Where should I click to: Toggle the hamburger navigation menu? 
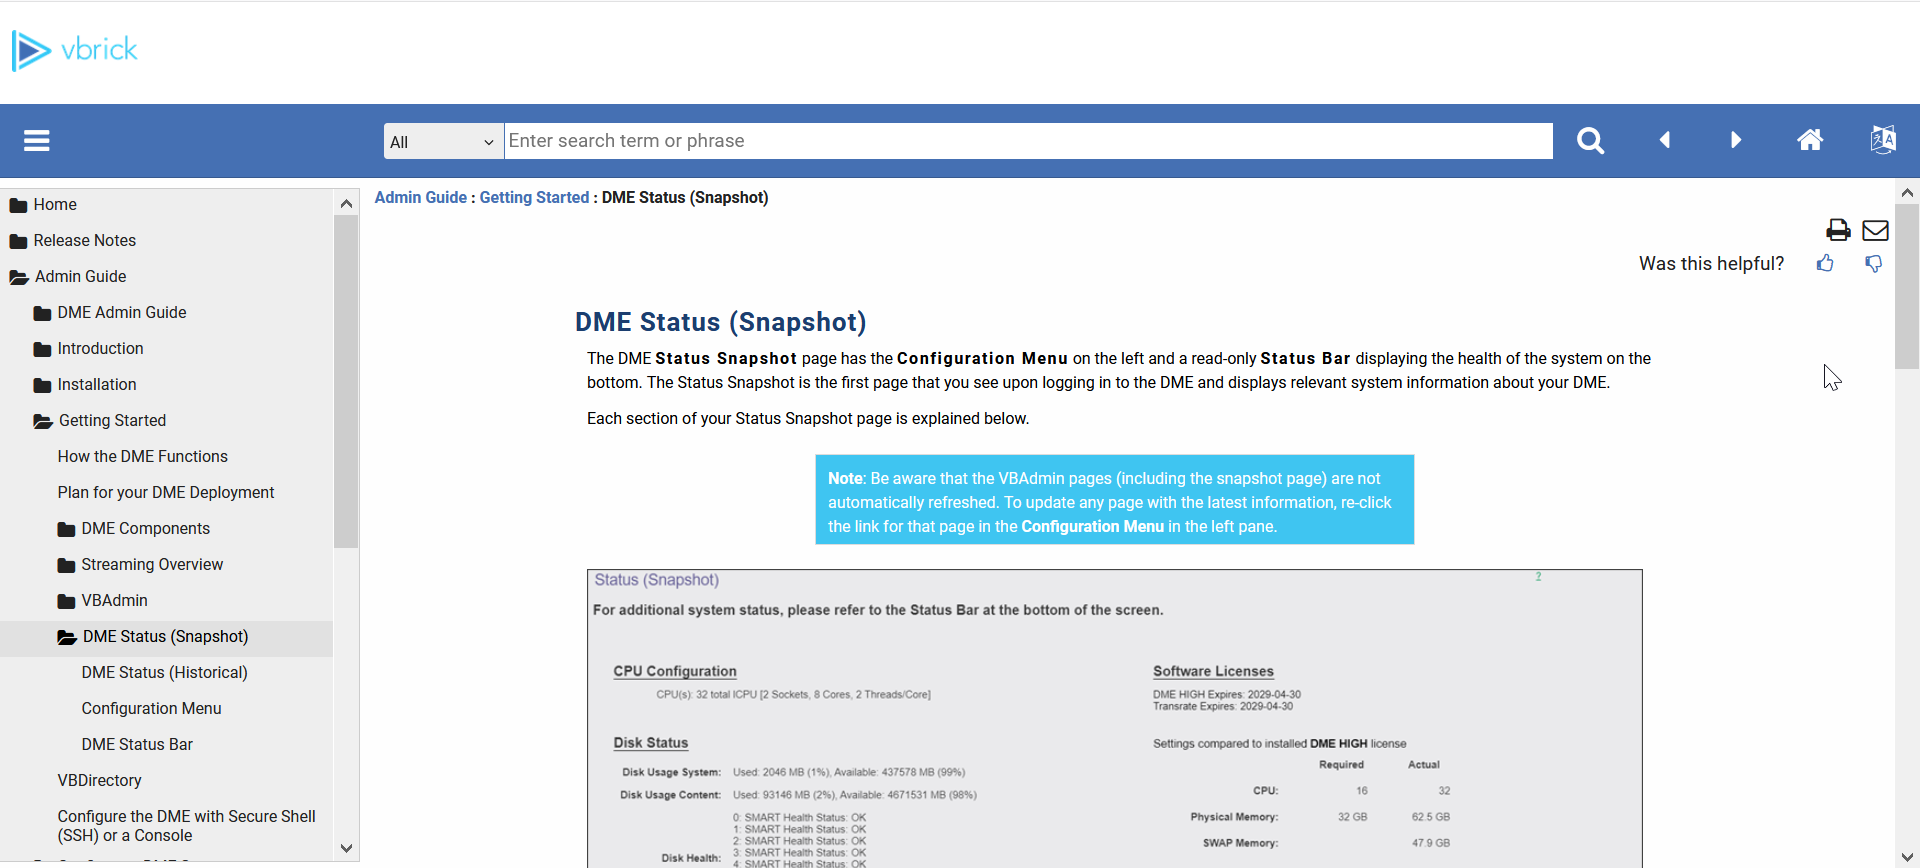click(x=37, y=141)
